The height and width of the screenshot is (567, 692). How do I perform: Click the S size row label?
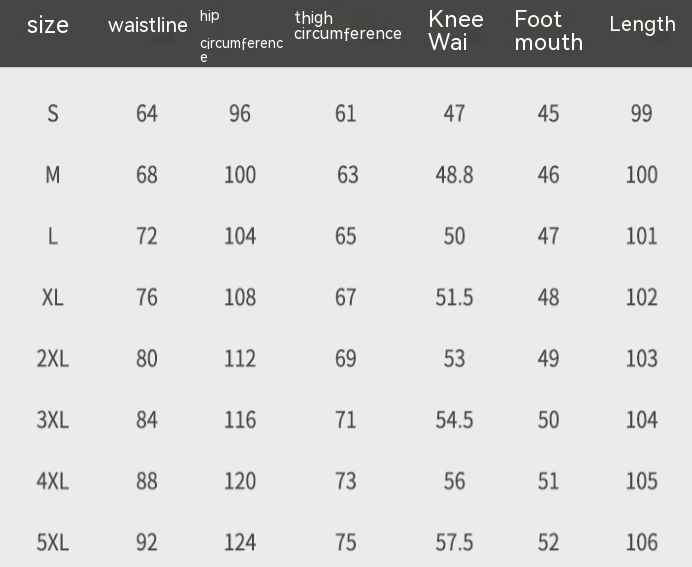53,114
